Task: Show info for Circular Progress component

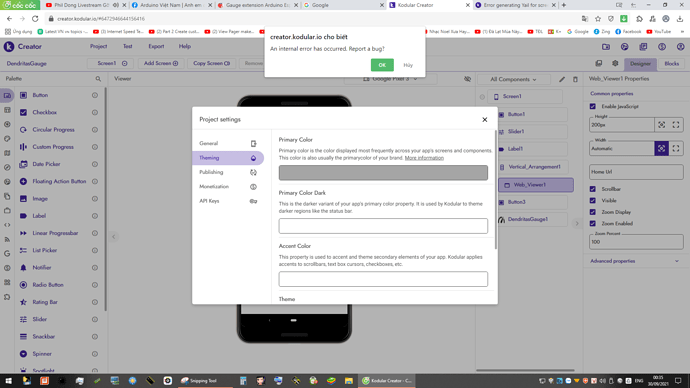Action: (x=95, y=130)
